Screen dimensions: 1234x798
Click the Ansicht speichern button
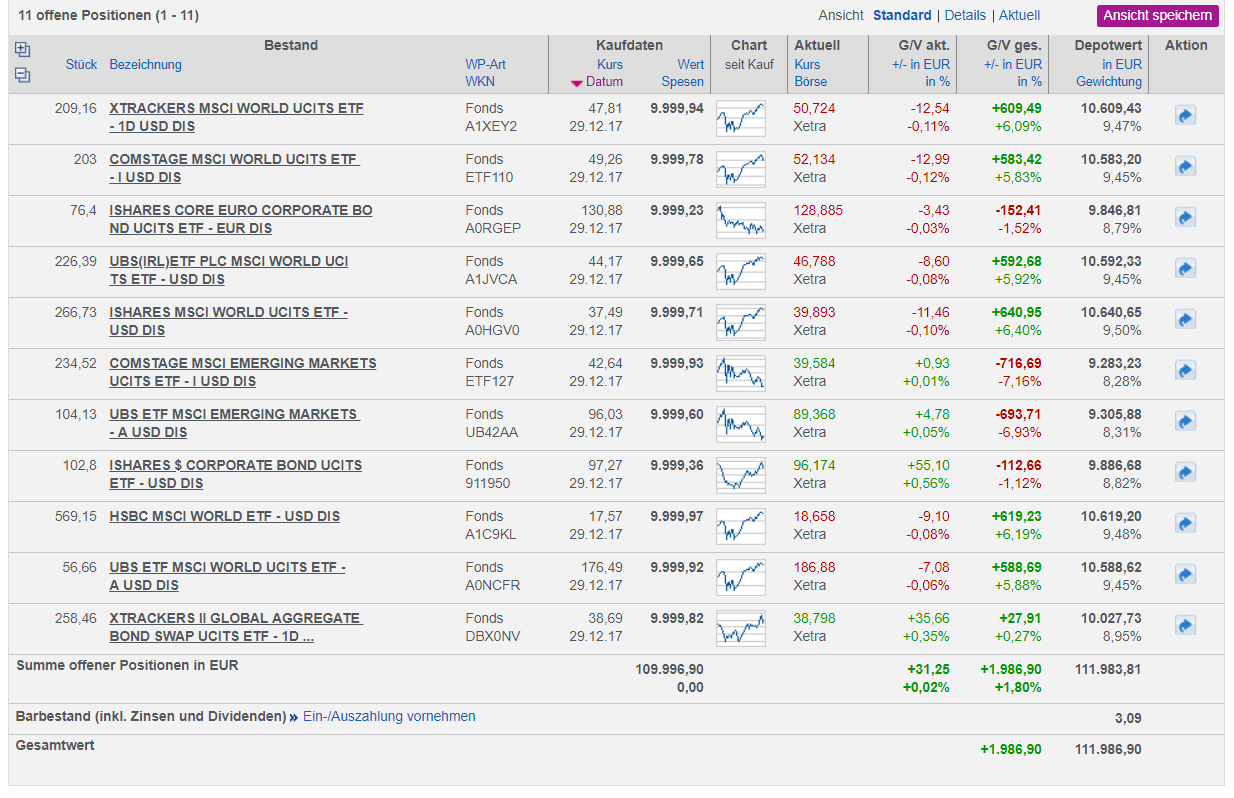click(x=1158, y=15)
